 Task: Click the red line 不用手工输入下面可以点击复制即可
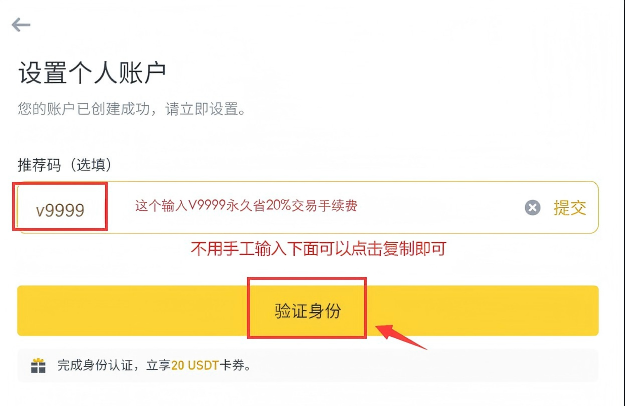[x=318, y=249]
